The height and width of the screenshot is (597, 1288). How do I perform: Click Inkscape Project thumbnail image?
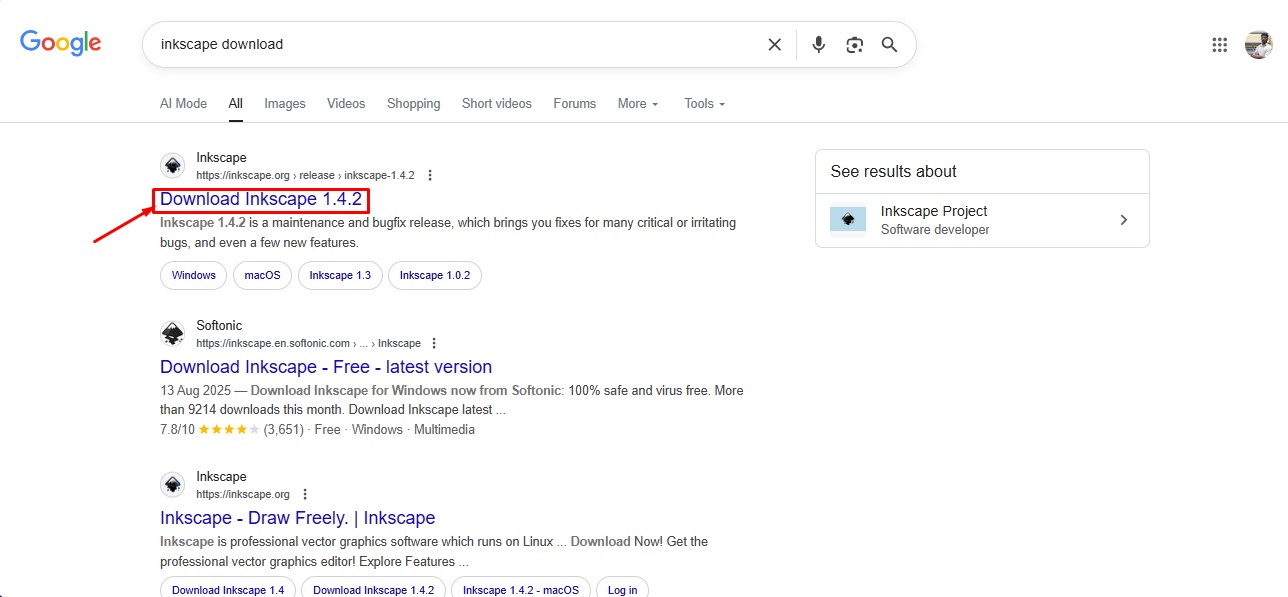tap(848, 219)
